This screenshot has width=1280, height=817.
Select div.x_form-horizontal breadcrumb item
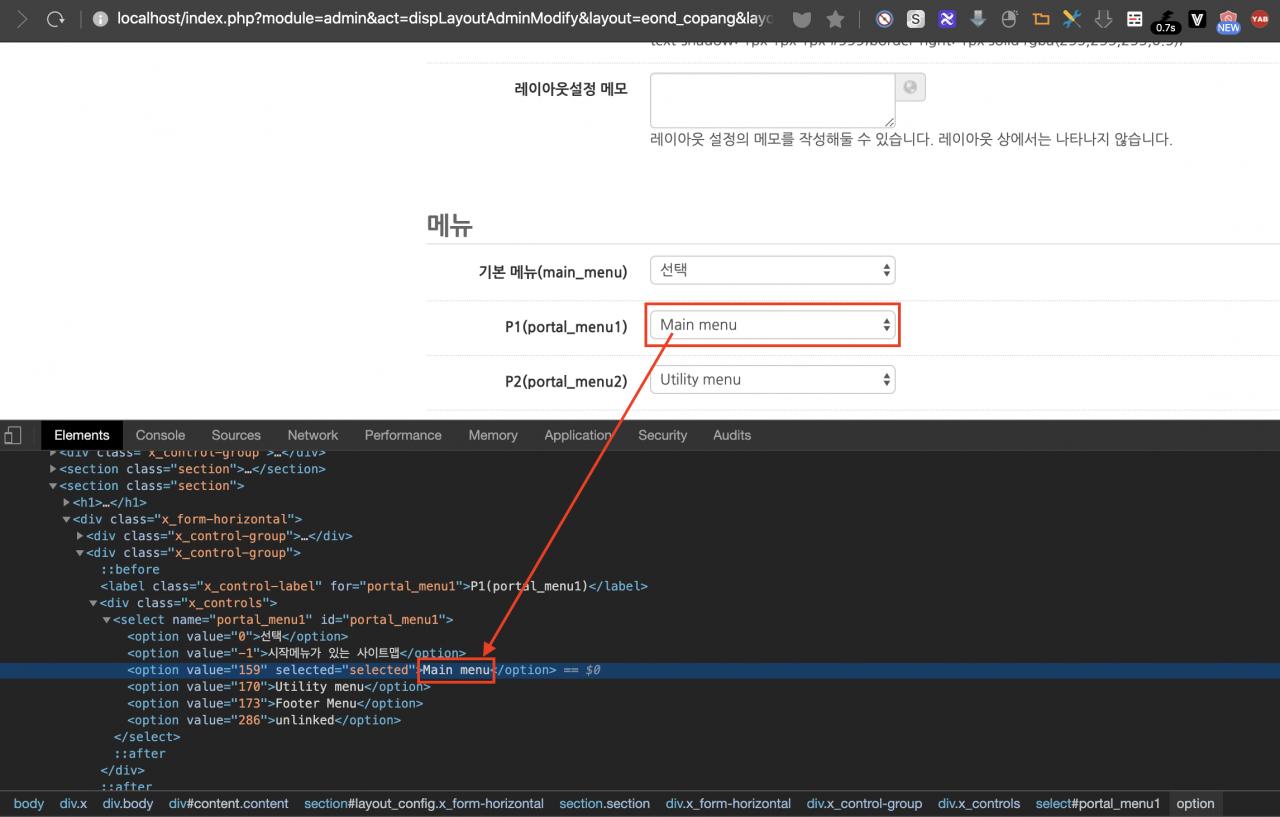coord(729,803)
